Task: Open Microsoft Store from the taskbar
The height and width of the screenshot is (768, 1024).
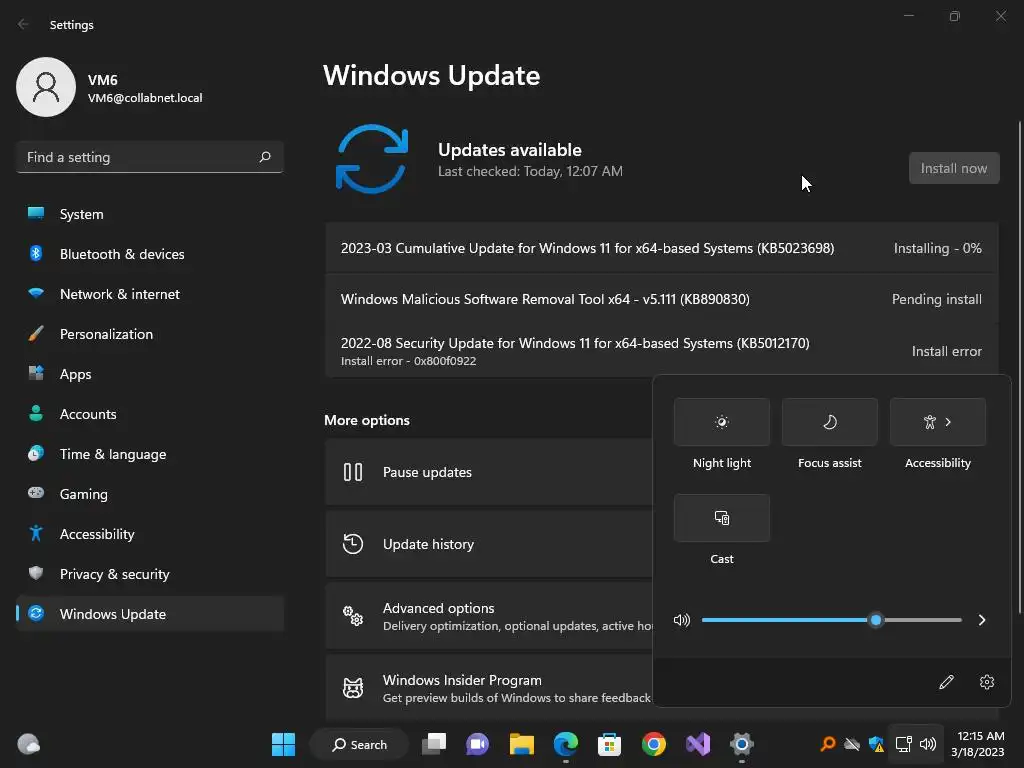Action: click(609, 744)
